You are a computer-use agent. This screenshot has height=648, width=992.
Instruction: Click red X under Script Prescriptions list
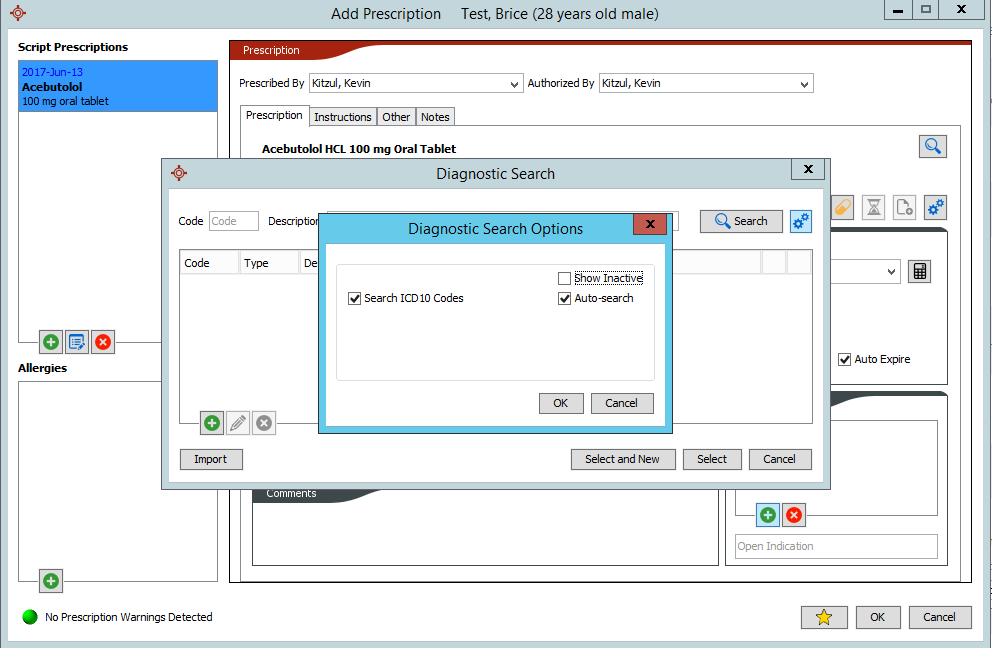[x=103, y=342]
